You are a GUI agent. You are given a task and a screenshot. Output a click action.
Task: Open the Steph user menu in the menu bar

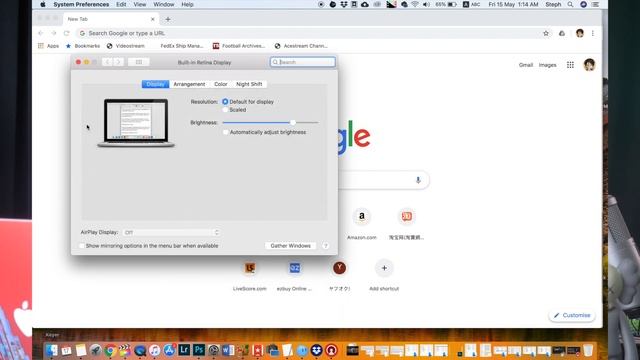point(553,4)
